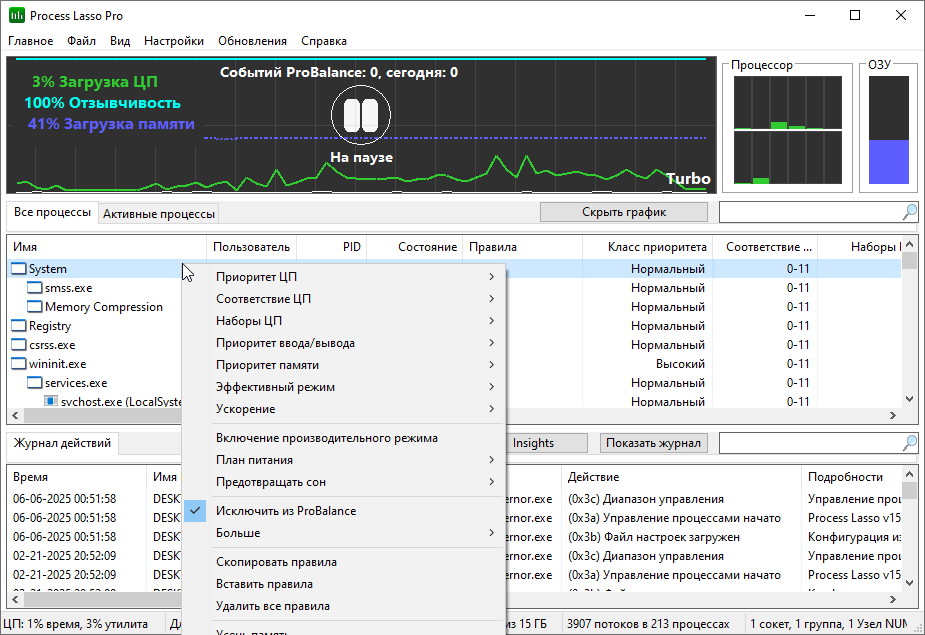Screen dimensions: 925x635
Task: Switch to Активные процессы tab
Action: tap(159, 214)
